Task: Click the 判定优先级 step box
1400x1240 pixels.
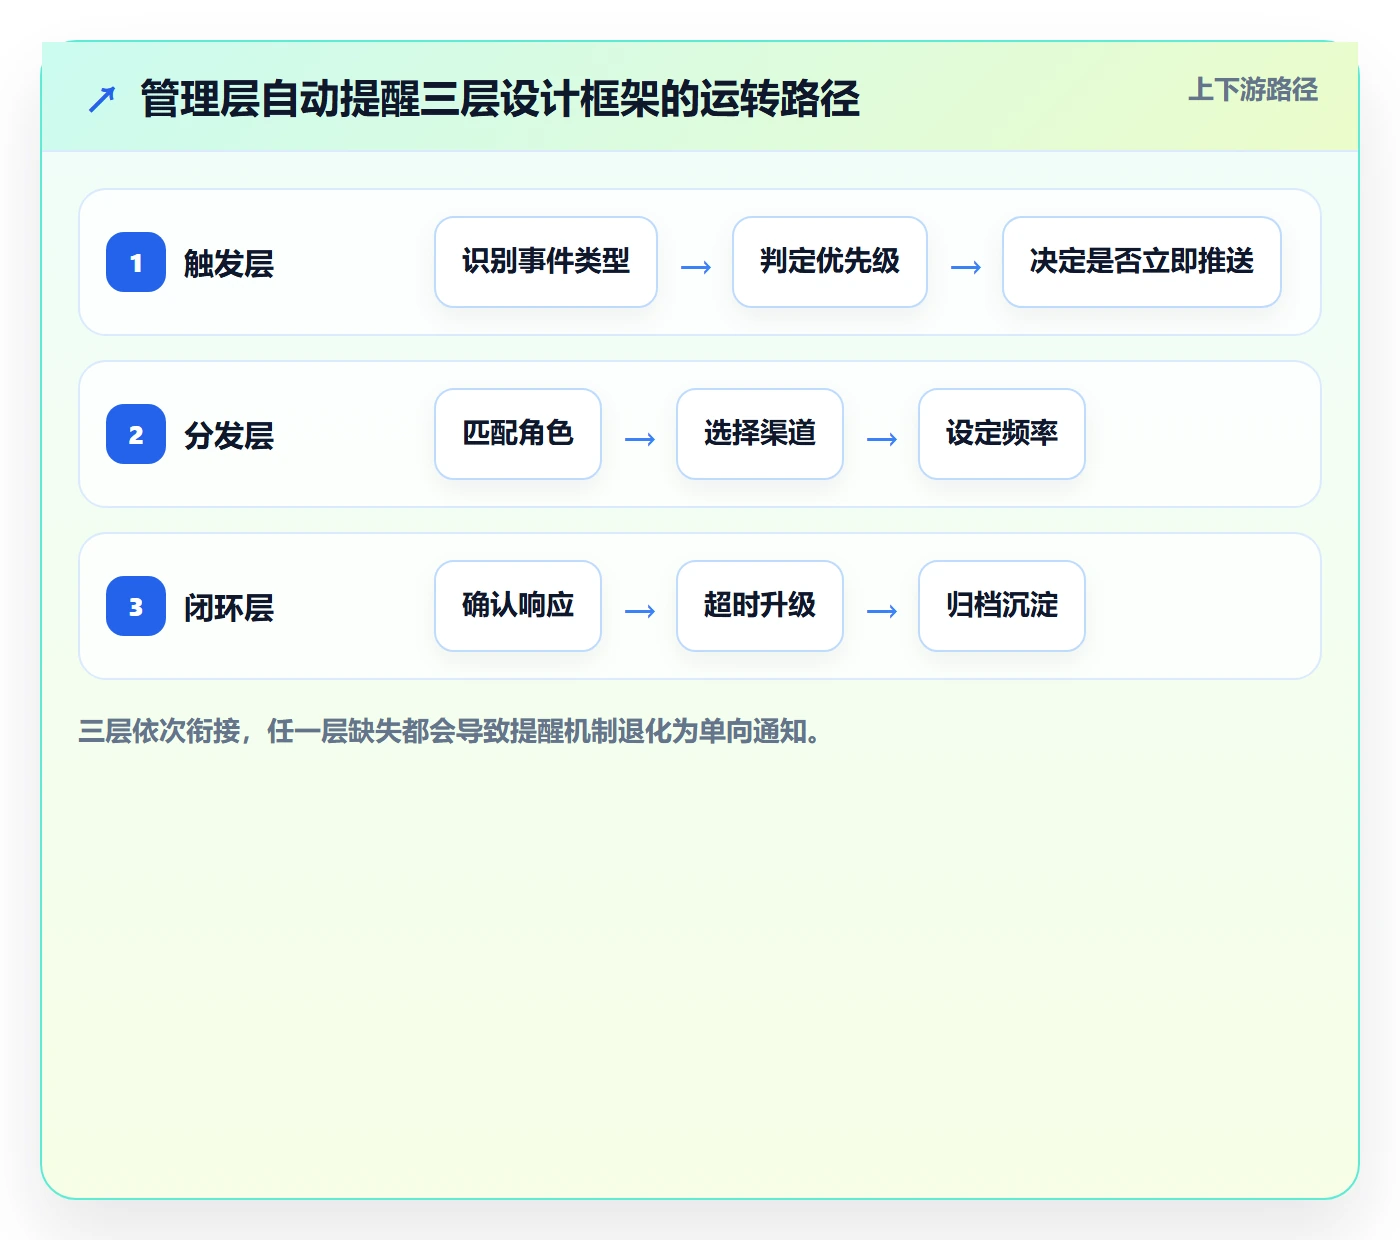Action: coord(830,262)
